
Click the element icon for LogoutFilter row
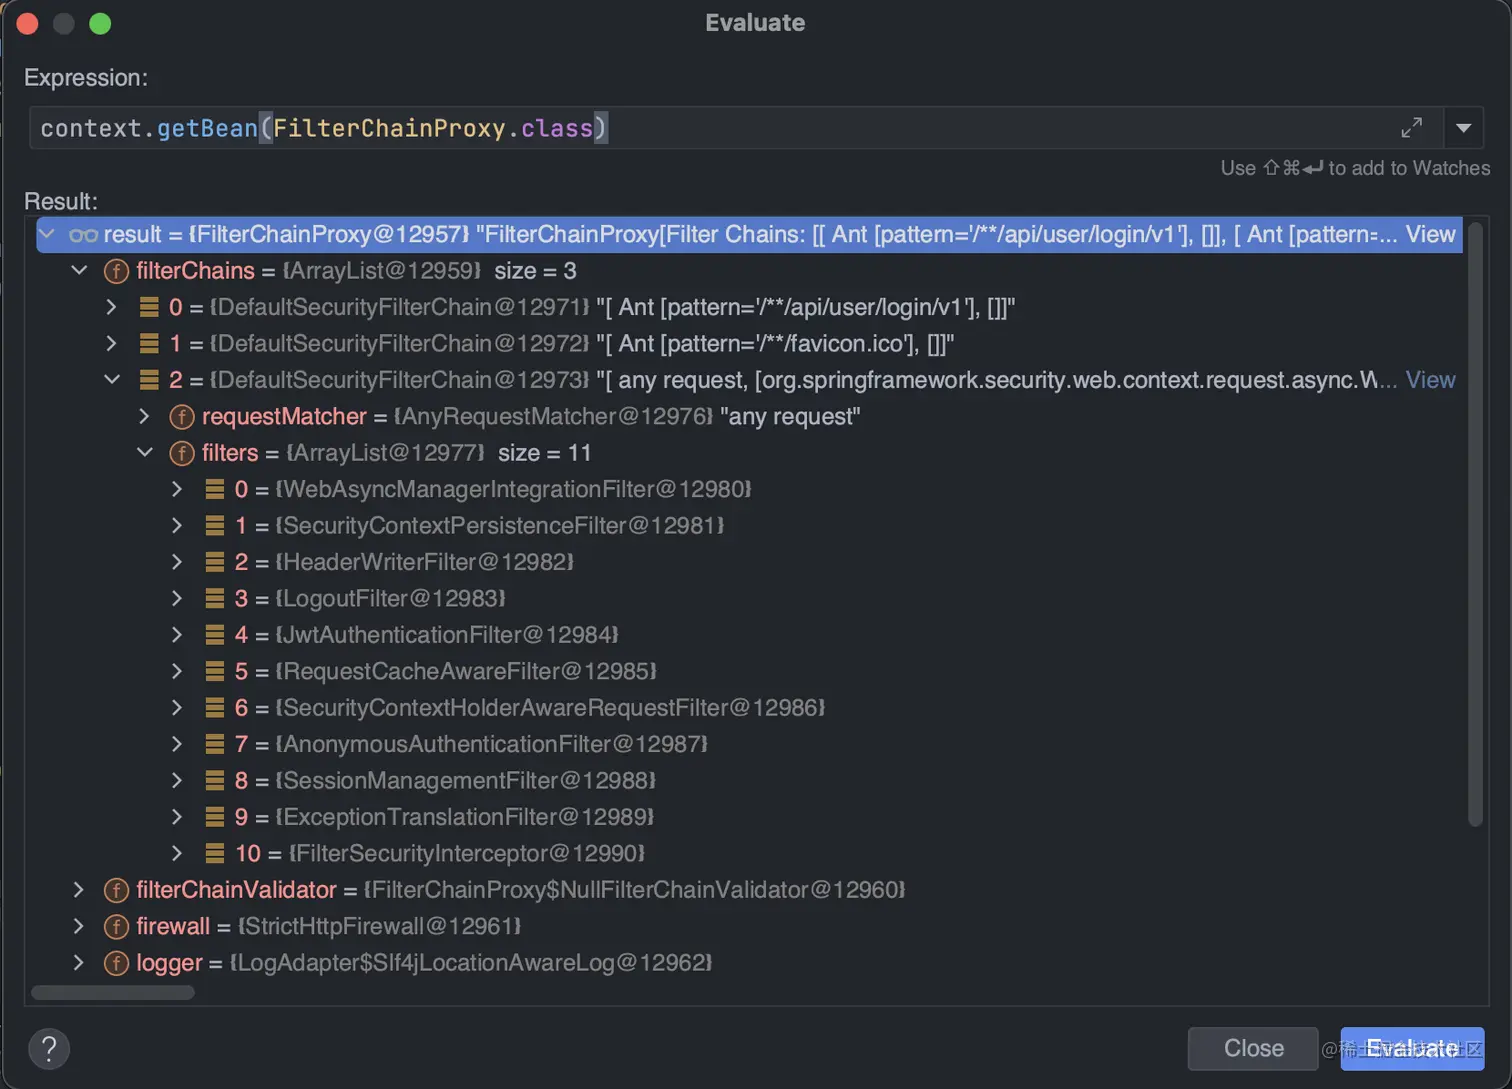[x=214, y=598]
